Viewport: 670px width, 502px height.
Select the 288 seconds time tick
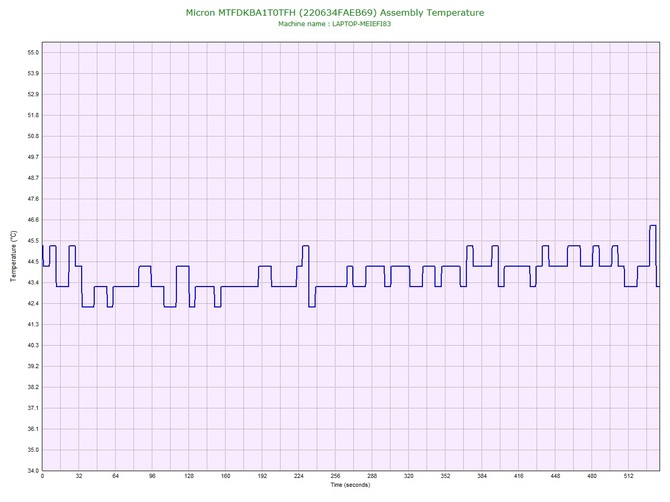coord(372,476)
